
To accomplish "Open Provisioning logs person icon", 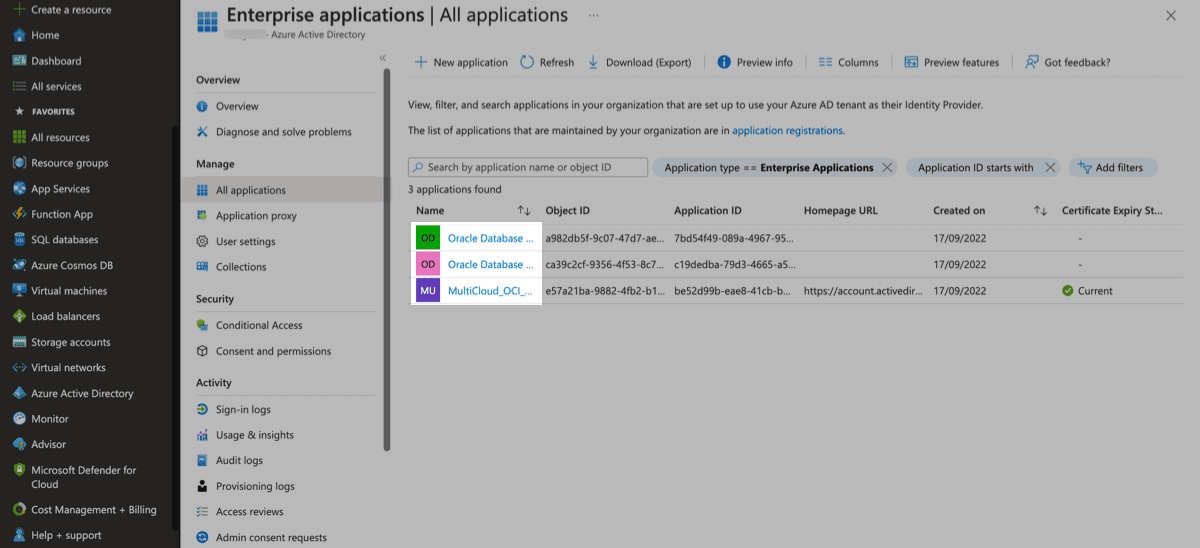I will [202, 486].
